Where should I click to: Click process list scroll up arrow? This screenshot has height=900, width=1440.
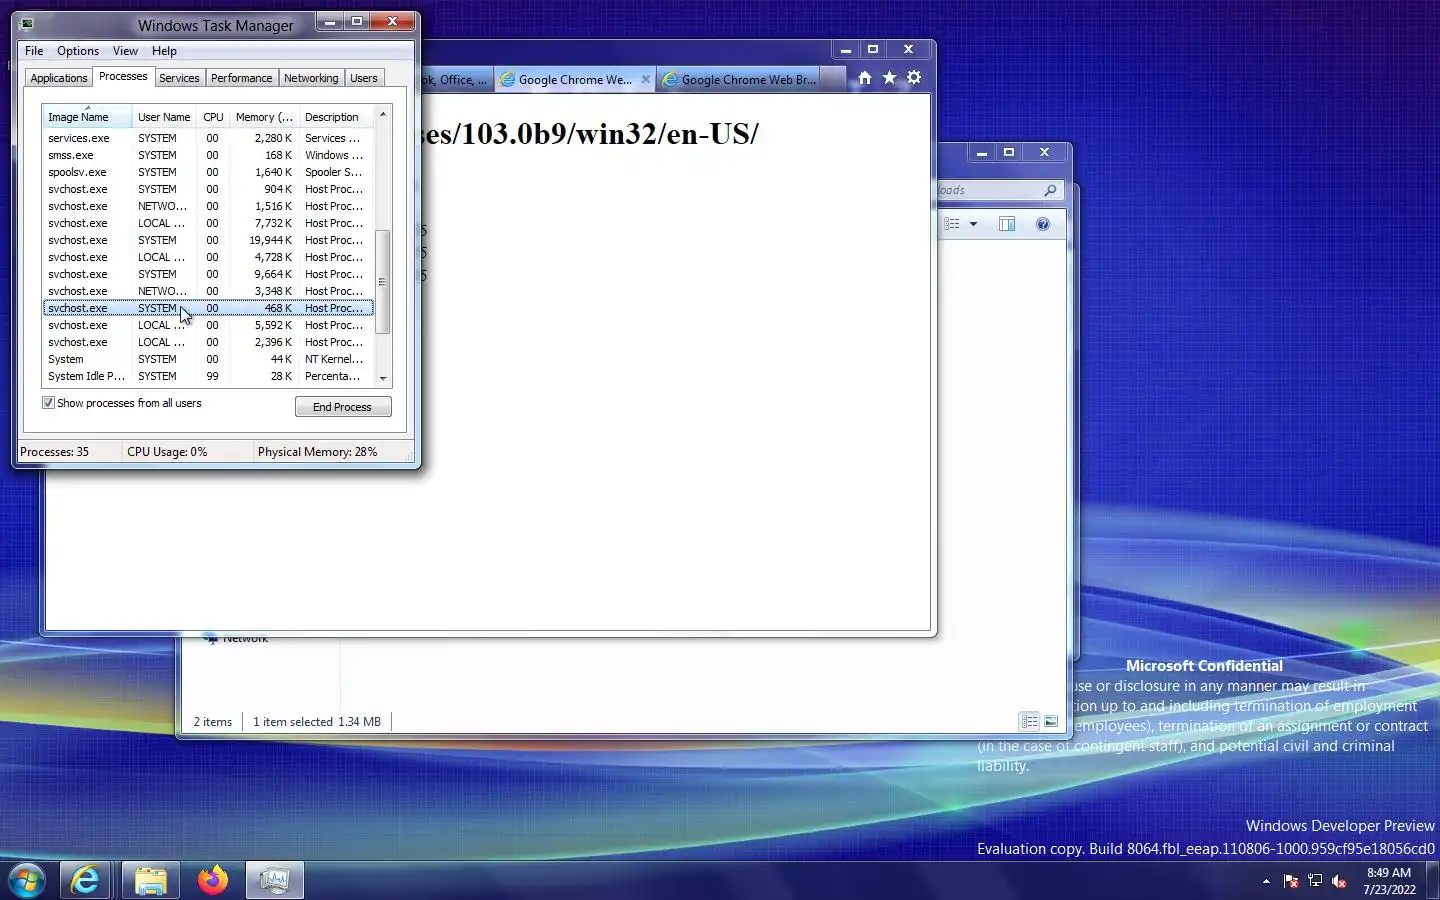pos(383,114)
